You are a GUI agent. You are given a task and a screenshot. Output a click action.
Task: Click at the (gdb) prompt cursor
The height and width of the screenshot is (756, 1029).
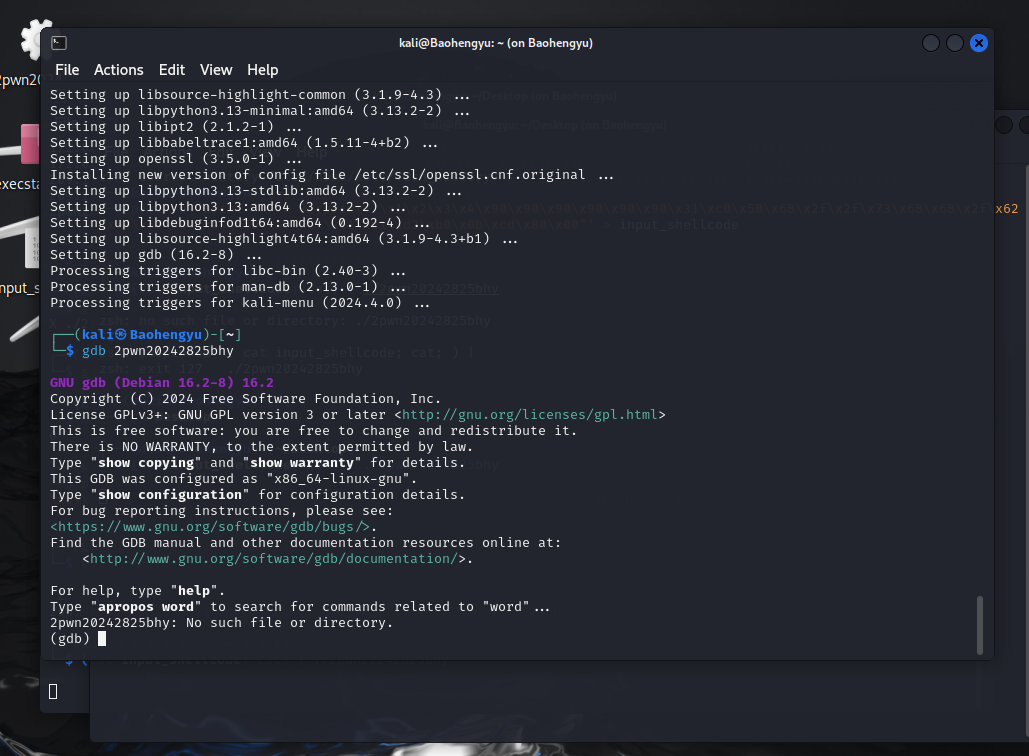point(102,639)
